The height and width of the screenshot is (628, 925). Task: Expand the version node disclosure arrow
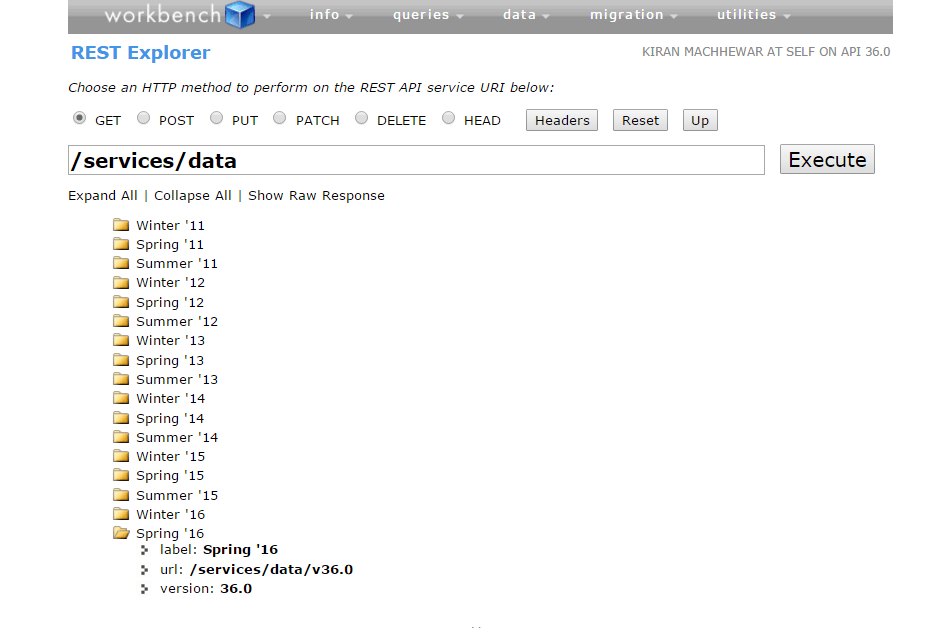pos(146,588)
